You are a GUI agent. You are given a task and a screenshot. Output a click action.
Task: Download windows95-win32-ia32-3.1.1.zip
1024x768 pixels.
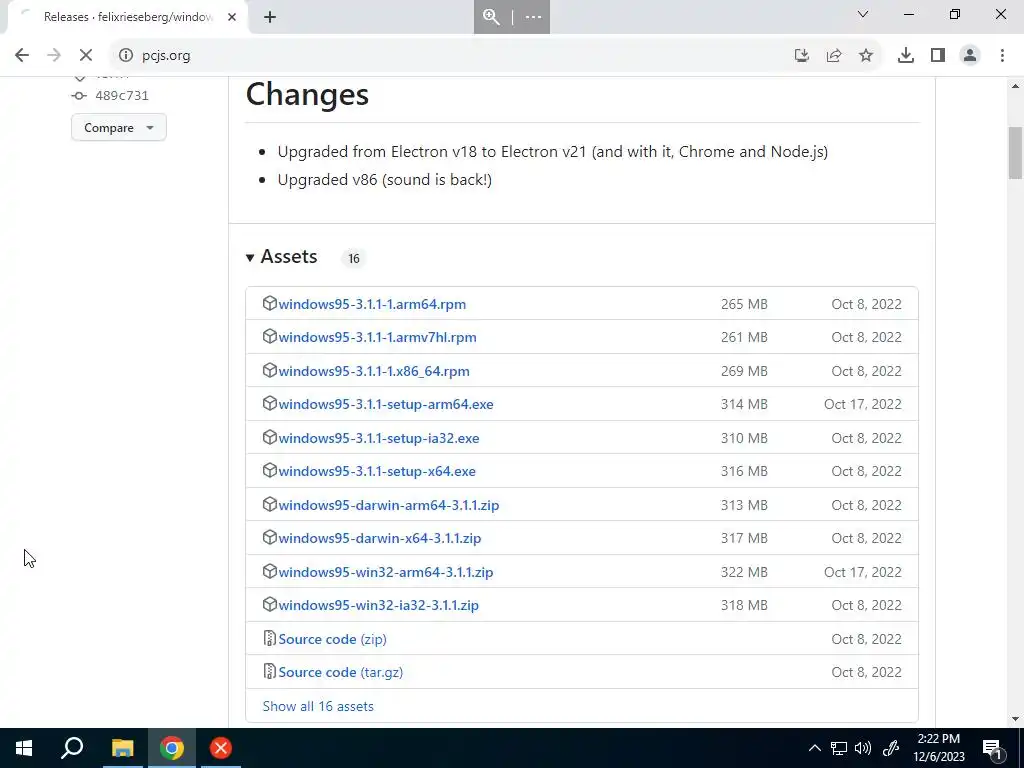pyautogui.click(x=378, y=605)
